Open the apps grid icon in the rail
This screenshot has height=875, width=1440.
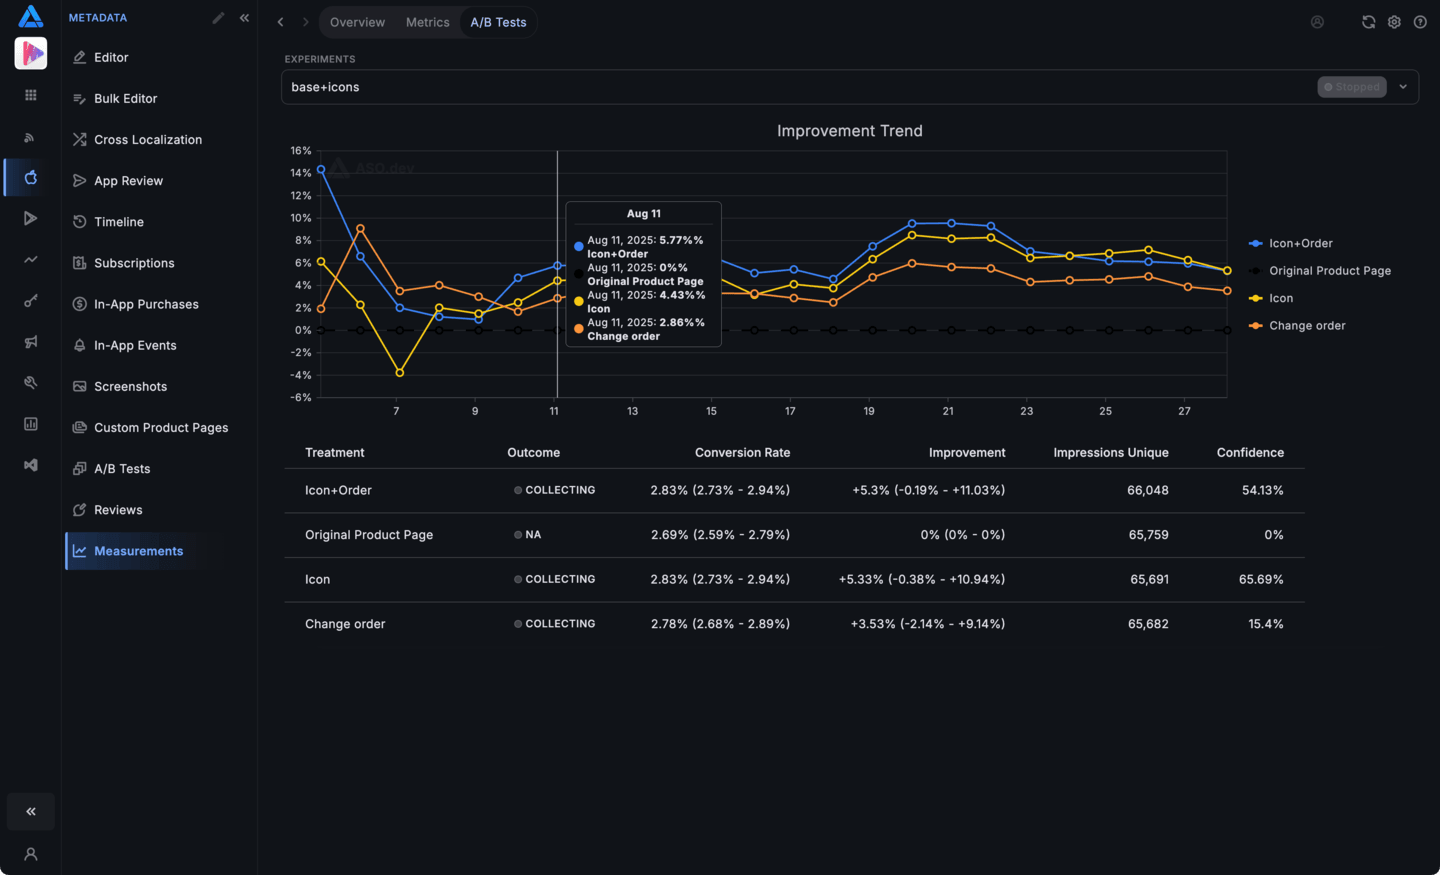pyautogui.click(x=31, y=95)
